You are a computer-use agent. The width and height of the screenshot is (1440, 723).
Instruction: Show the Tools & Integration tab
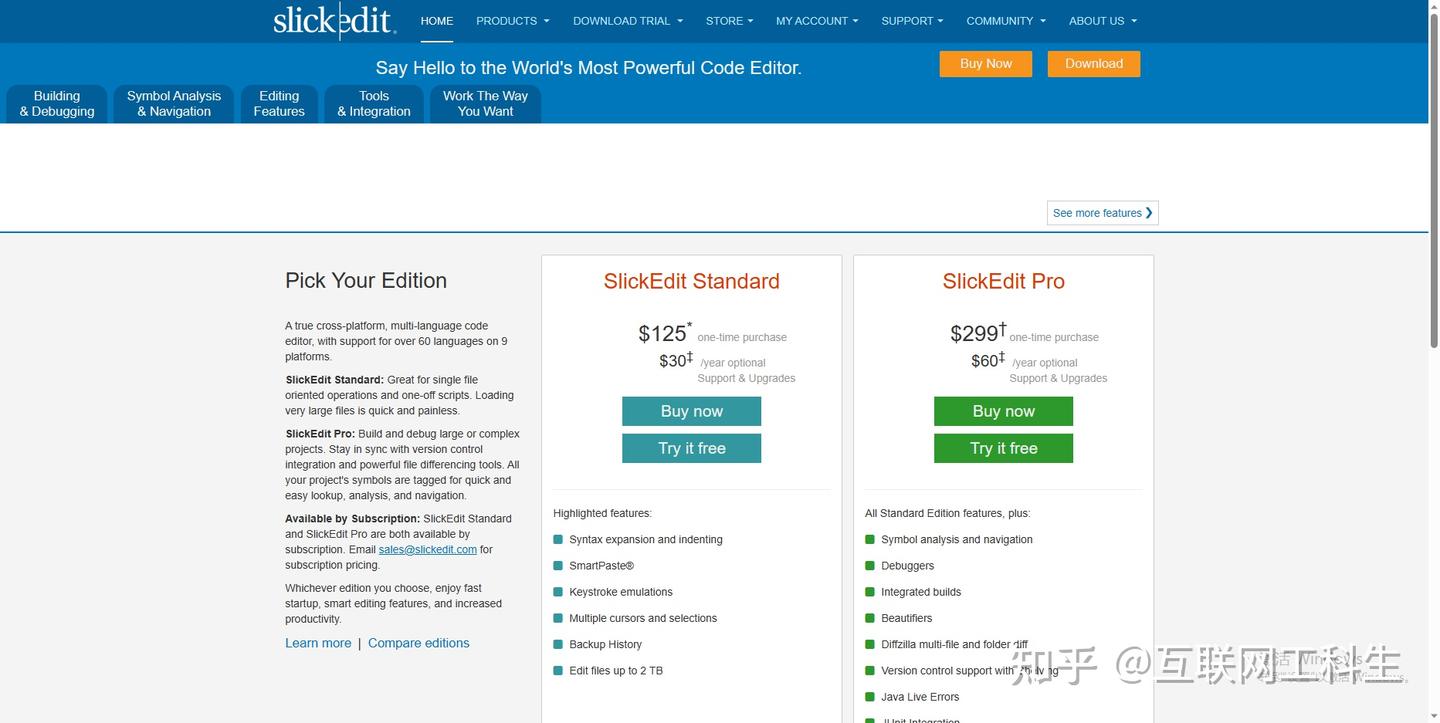coord(374,104)
